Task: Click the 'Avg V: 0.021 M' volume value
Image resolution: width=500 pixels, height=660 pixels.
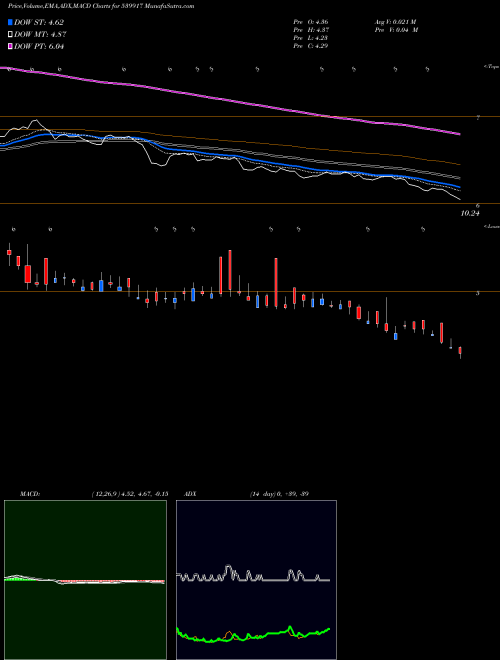Action: 395,22
